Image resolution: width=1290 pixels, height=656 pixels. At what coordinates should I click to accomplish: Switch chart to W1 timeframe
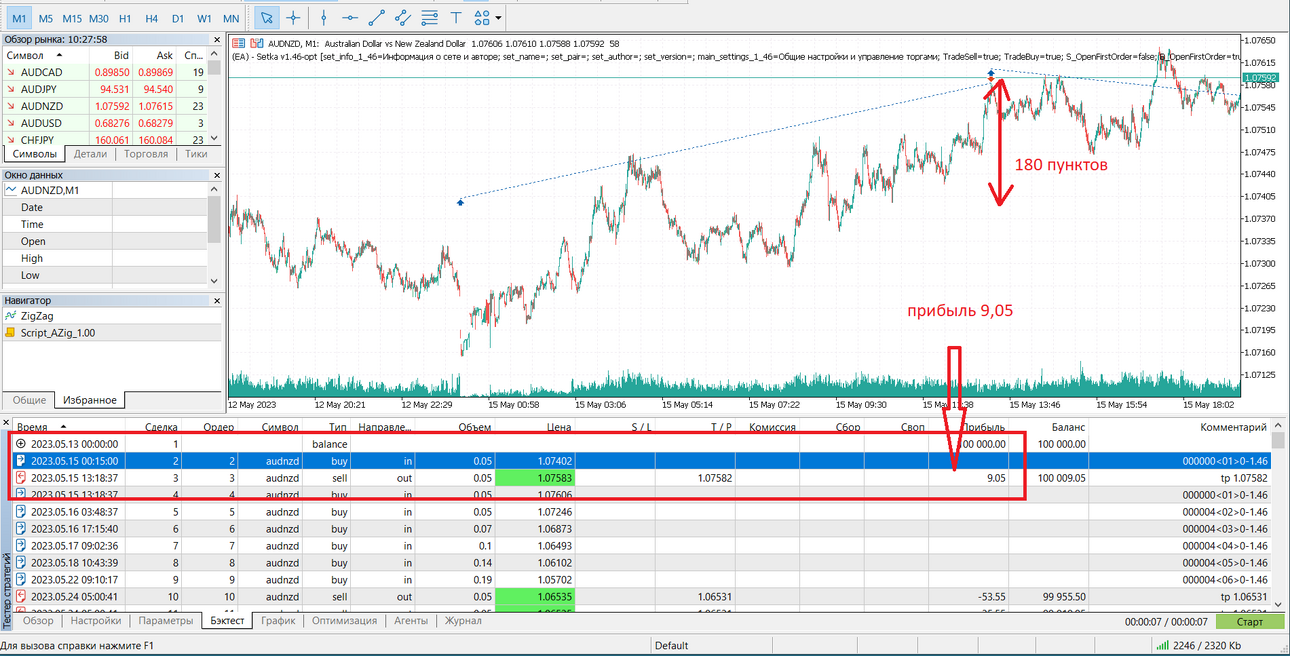pos(204,18)
